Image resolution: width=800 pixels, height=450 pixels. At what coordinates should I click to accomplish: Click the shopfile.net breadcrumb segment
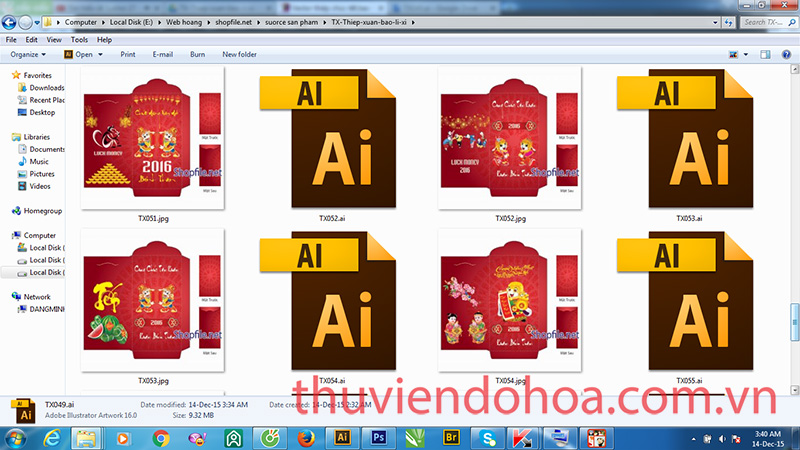click(233, 22)
